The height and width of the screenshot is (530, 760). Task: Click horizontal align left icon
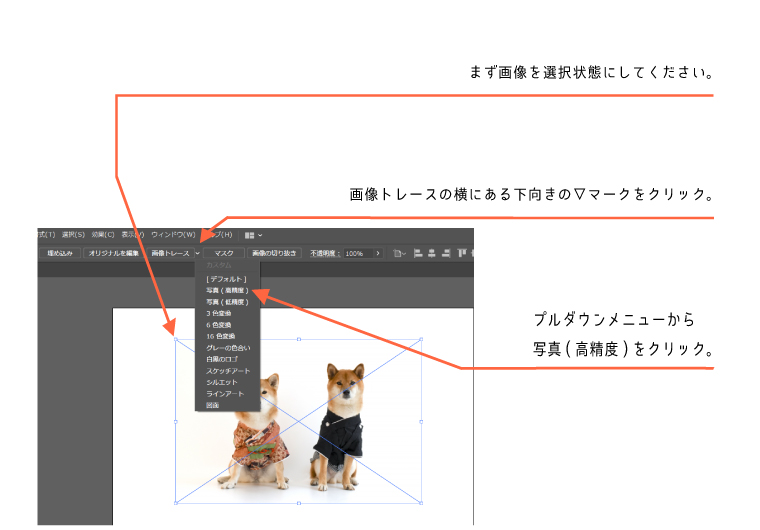[418, 253]
